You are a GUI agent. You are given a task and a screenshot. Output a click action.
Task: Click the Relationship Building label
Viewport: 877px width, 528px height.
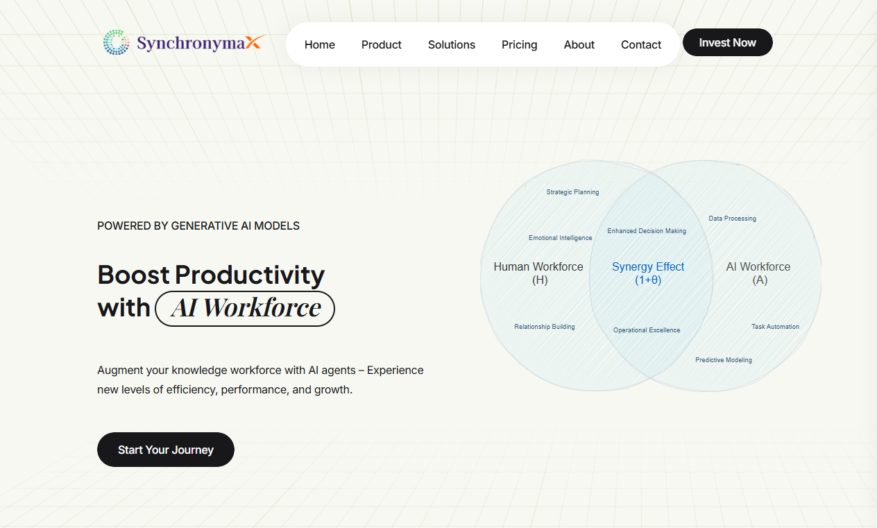pyautogui.click(x=544, y=327)
